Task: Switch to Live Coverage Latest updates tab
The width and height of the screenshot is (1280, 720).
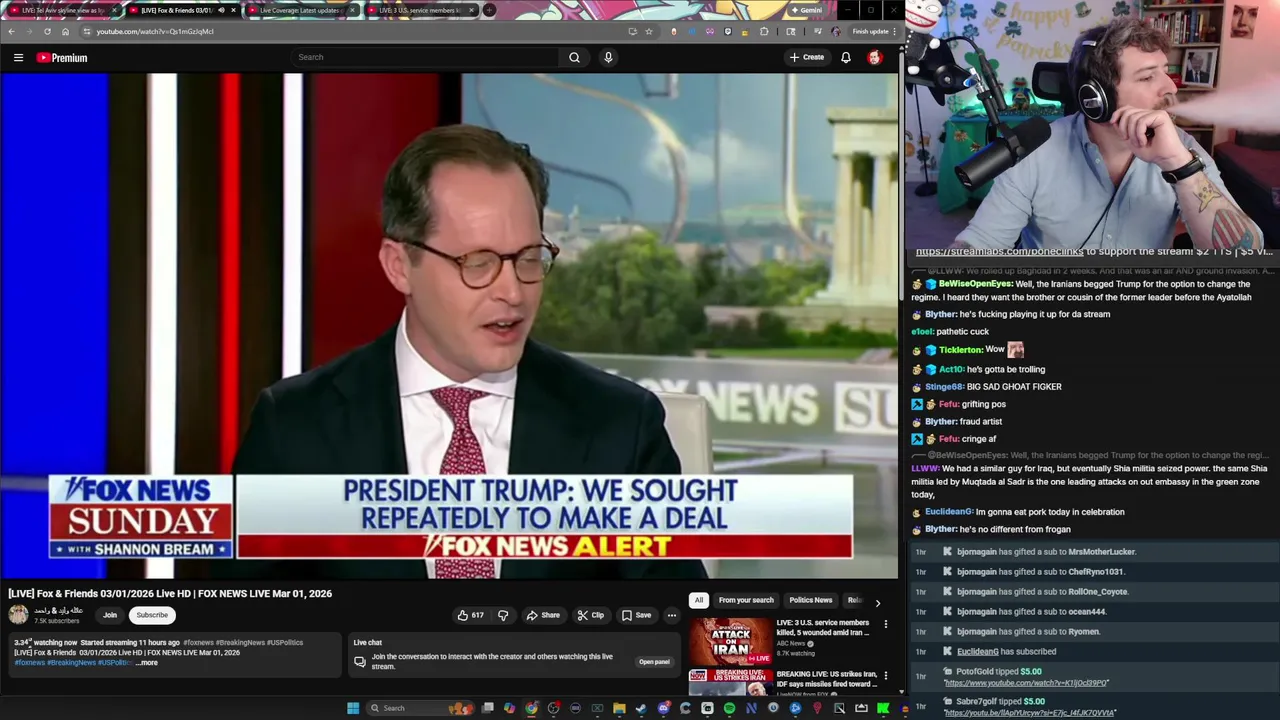Action: 300,10
